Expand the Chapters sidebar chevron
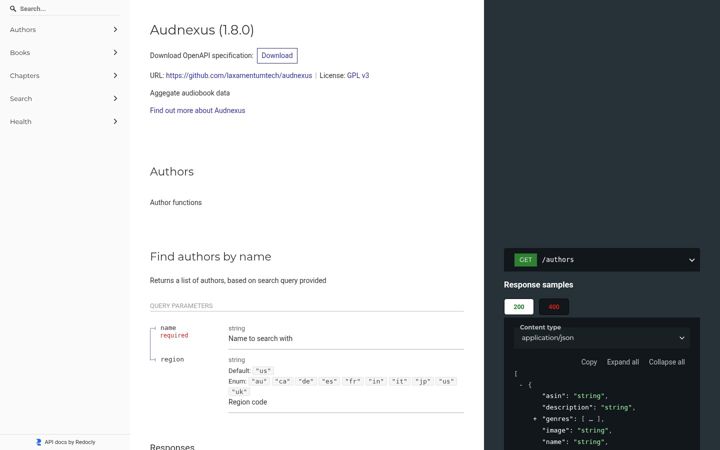The width and height of the screenshot is (720, 450). pyautogui.click(x=115, y=75)
